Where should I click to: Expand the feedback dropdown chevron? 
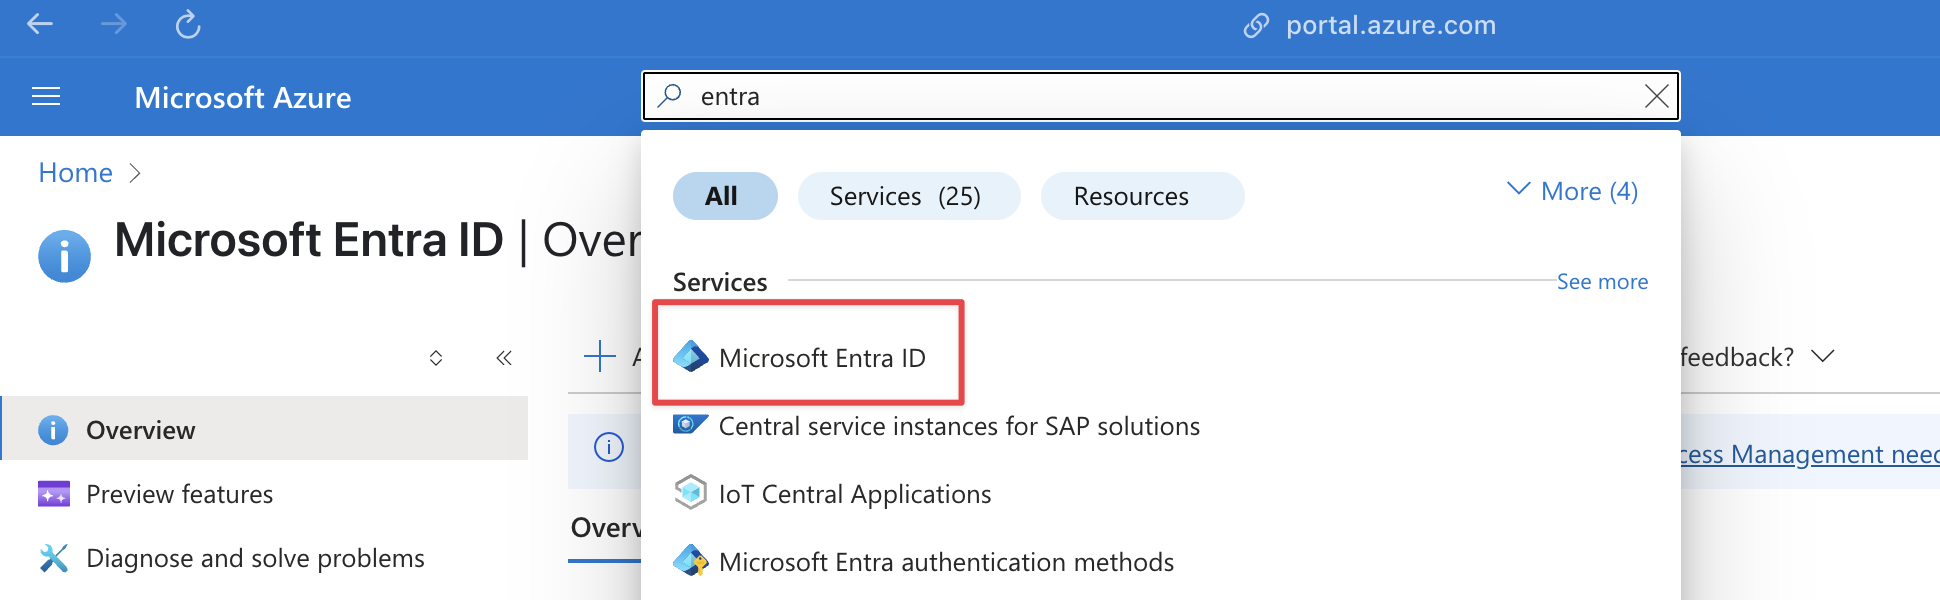point(1823,356)
